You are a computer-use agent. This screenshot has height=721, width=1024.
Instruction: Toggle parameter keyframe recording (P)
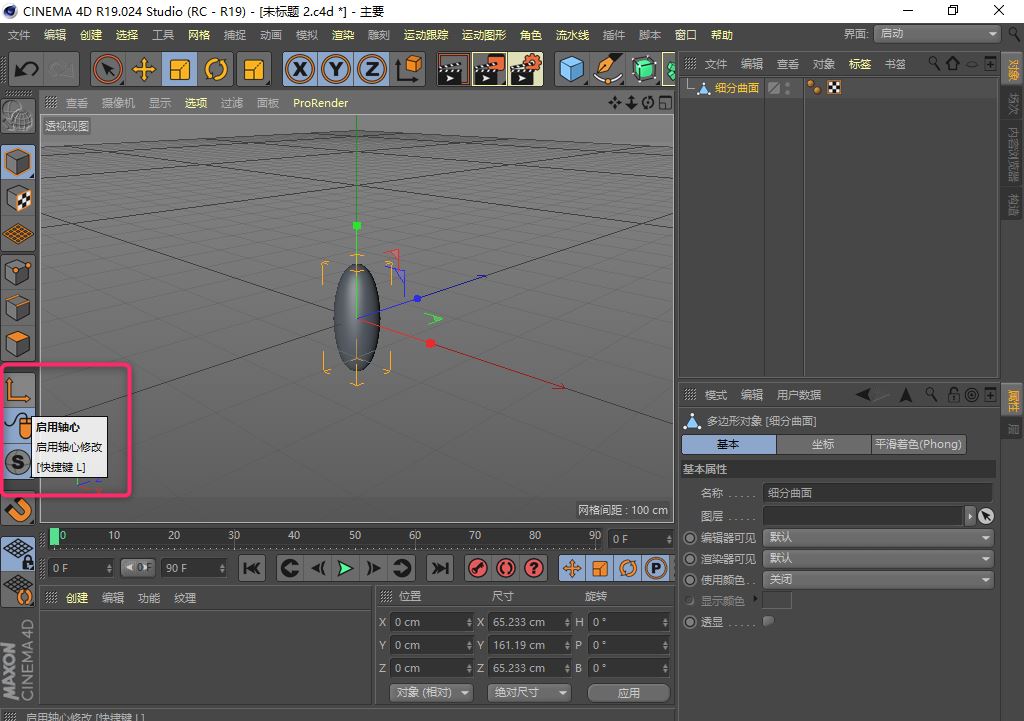[656, 568]
